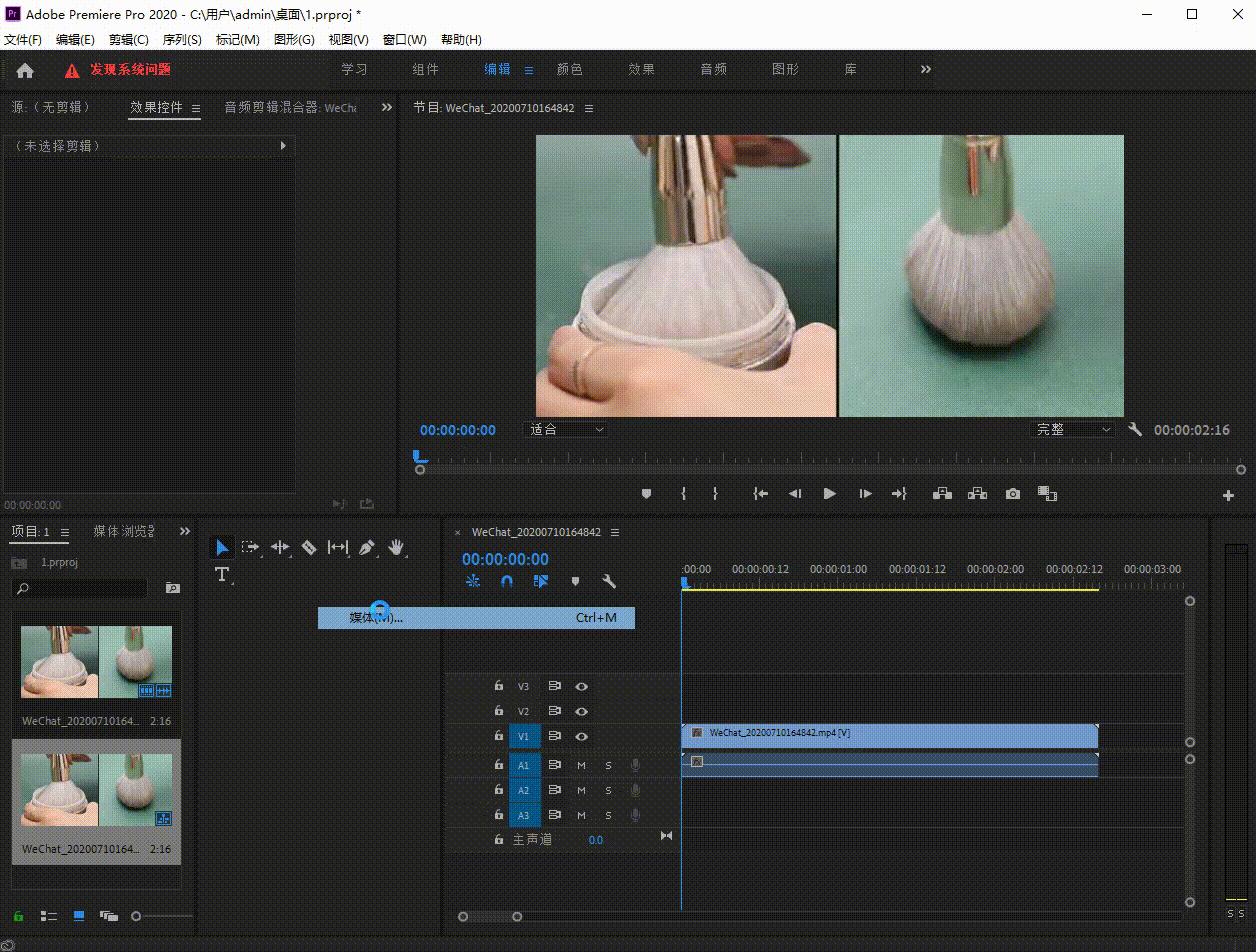Click the Export Frame camera icon
The image size is (1256, 952).
(1013, 494)
